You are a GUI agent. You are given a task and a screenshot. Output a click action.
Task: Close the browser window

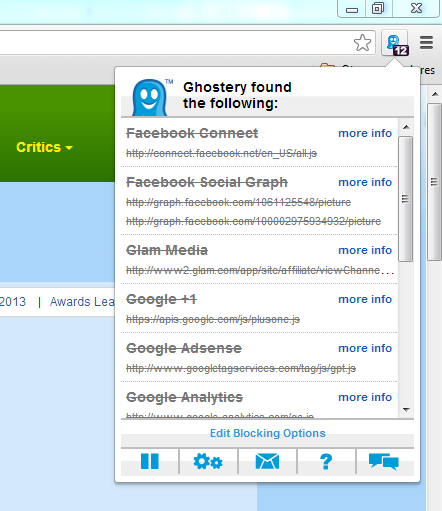(416, 8)
